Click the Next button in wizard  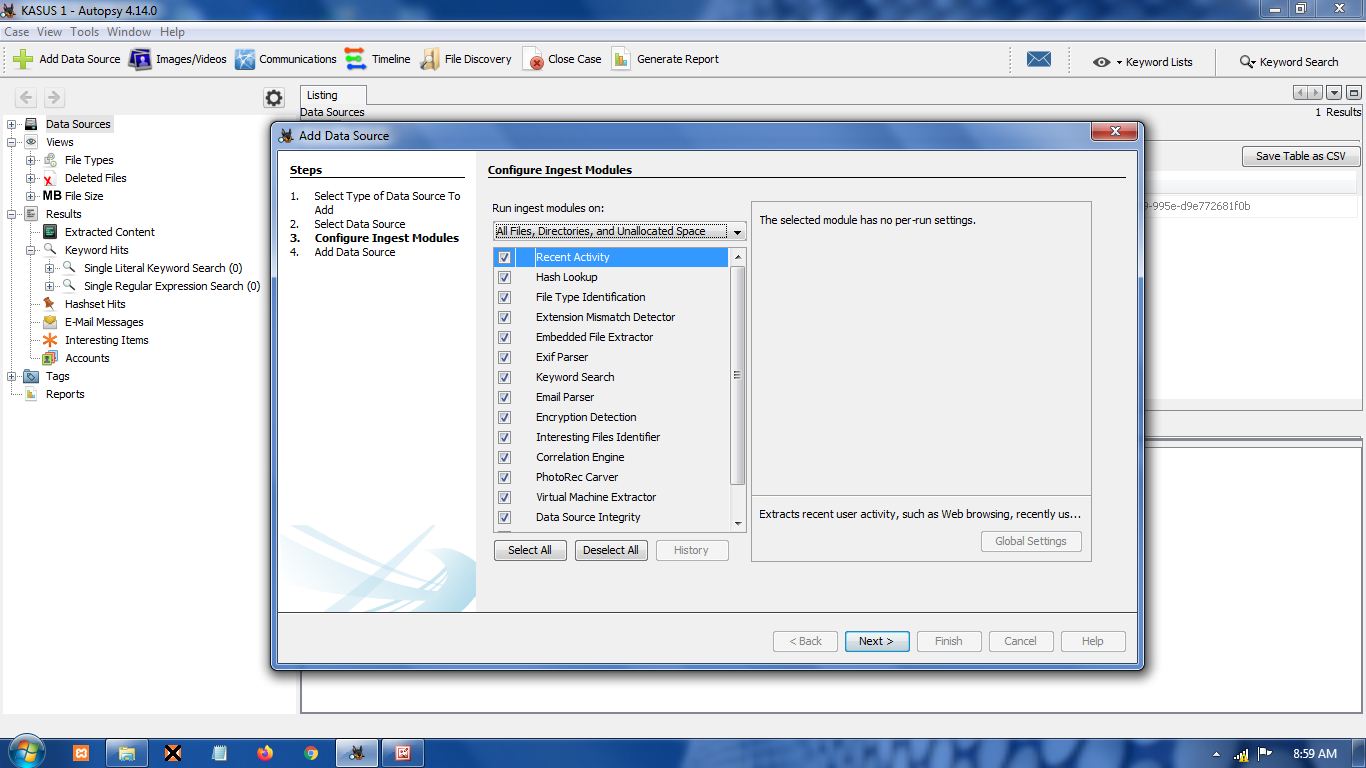click(x=876, y=641)
